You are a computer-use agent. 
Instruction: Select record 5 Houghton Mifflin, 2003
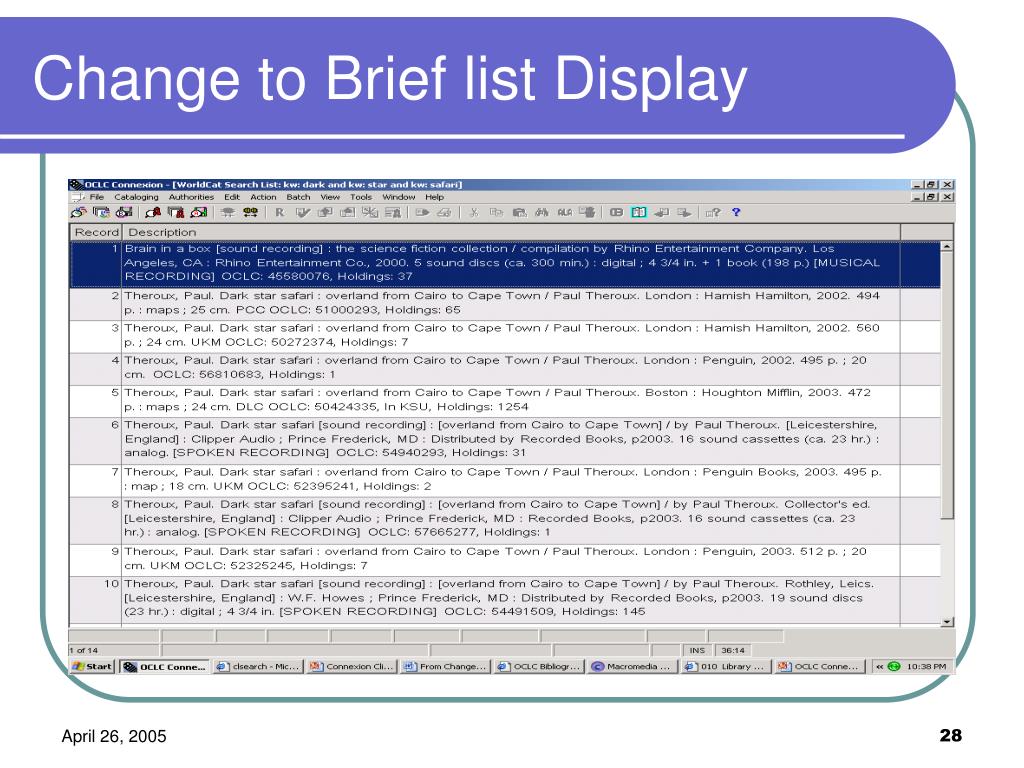click(x=505, y=401)
